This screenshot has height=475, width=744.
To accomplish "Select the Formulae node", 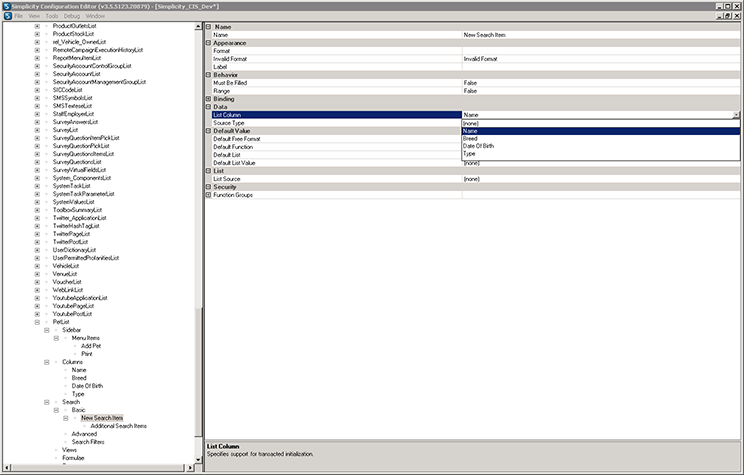I will (x=73, y=458).
